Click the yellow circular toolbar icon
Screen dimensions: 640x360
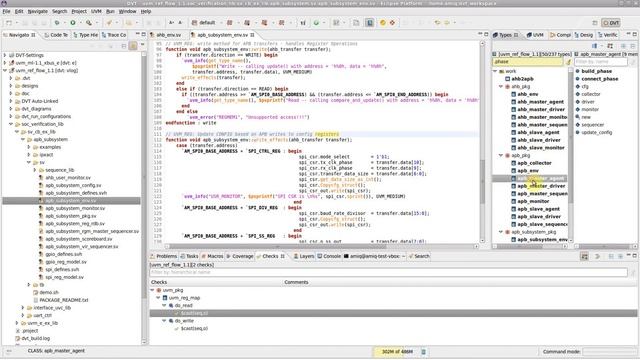pos(382,23)
